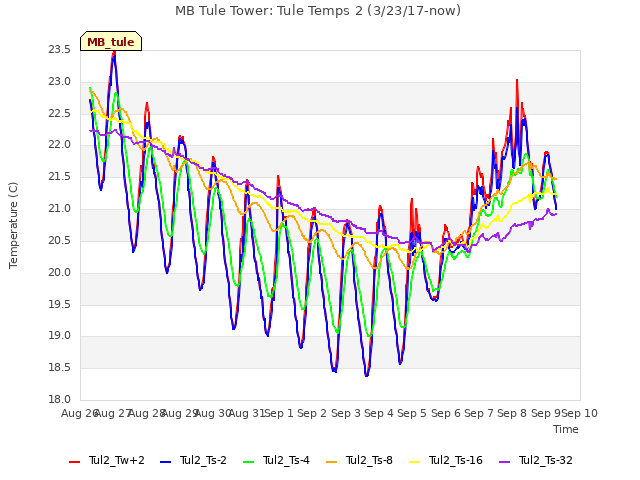
Task: Click the 21.5 y-axis tick label
Action: pyautogui.click(x=60, y=177)
